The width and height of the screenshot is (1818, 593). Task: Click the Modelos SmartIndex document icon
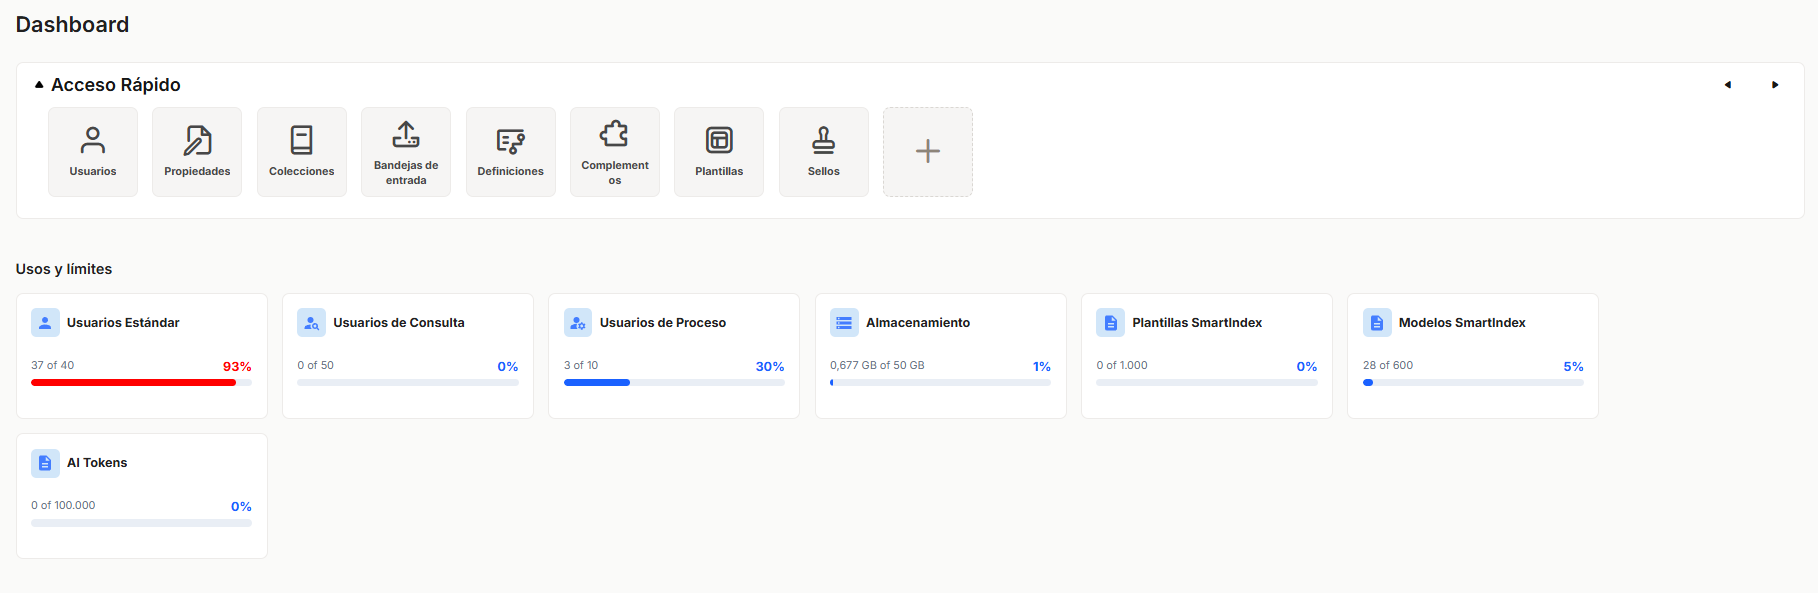1377,323
